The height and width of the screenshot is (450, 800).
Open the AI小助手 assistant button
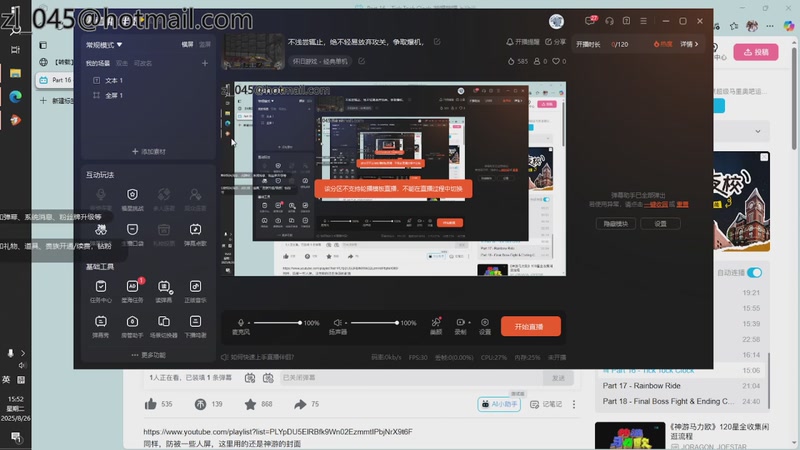[x=499, y=404]
